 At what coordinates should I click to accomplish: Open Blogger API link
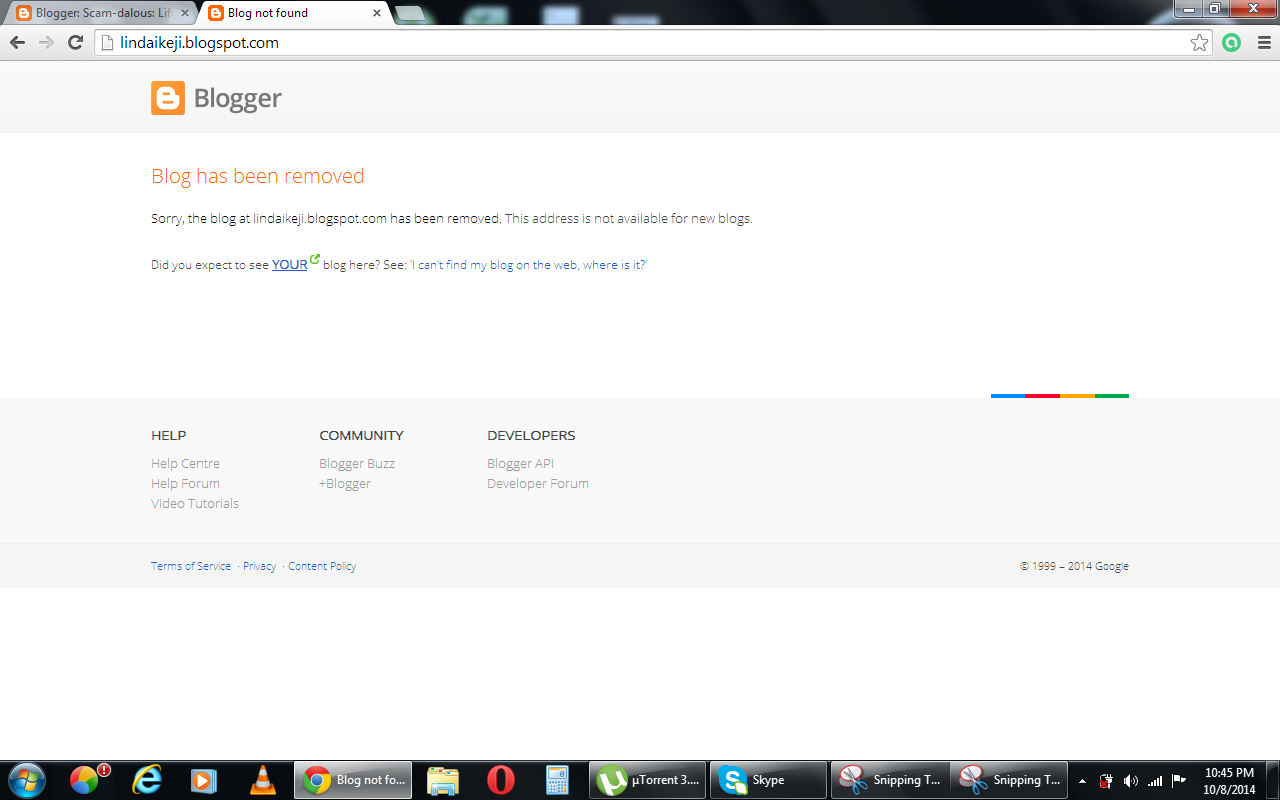coord(520,463)
